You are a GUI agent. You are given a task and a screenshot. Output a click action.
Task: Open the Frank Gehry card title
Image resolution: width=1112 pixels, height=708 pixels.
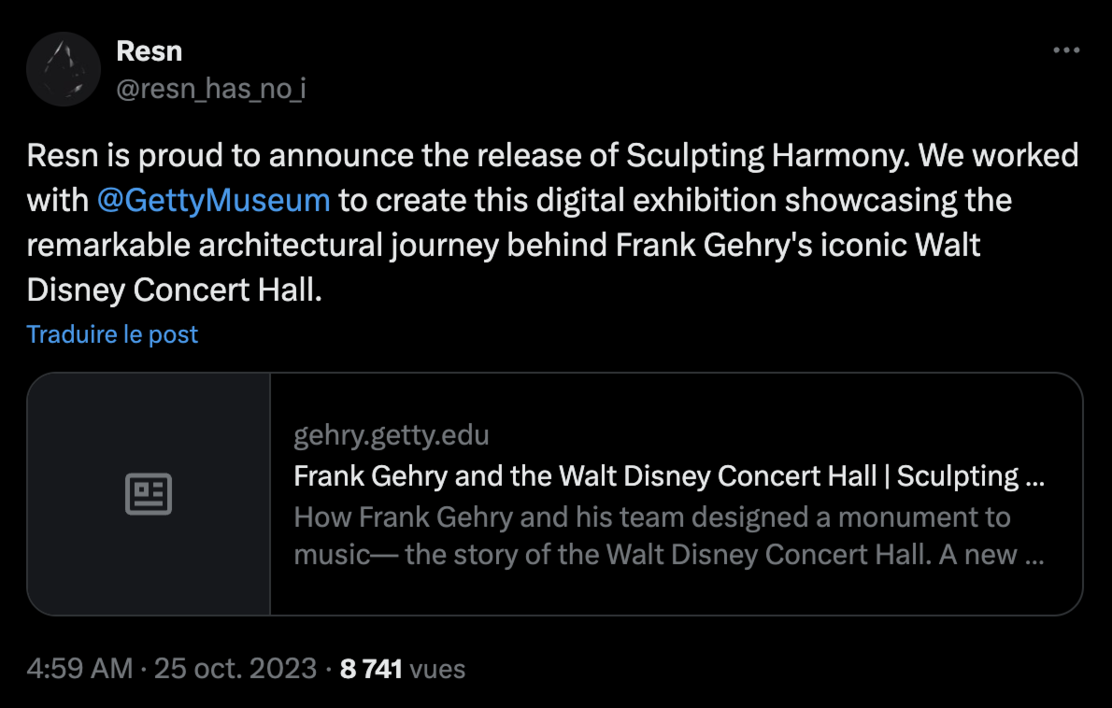pyautogui.click(x=668, y=476)
